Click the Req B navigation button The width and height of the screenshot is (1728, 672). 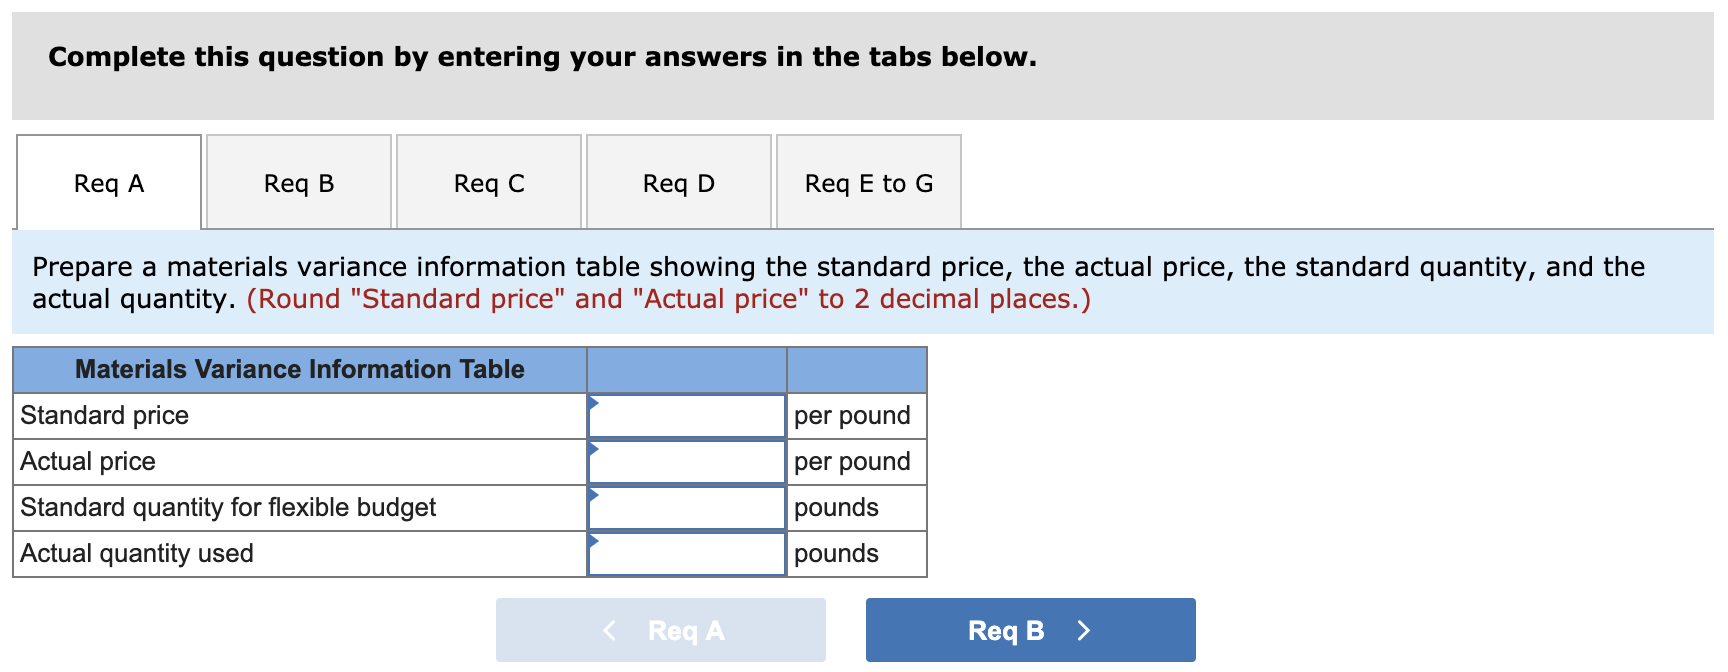pos(1029,629)
